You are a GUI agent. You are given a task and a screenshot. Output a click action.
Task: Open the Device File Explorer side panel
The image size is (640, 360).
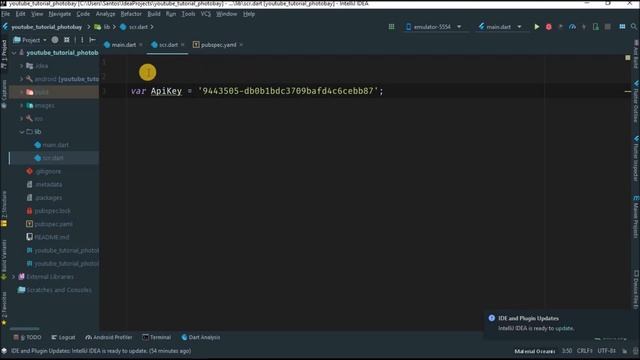(x=636, y=289)
